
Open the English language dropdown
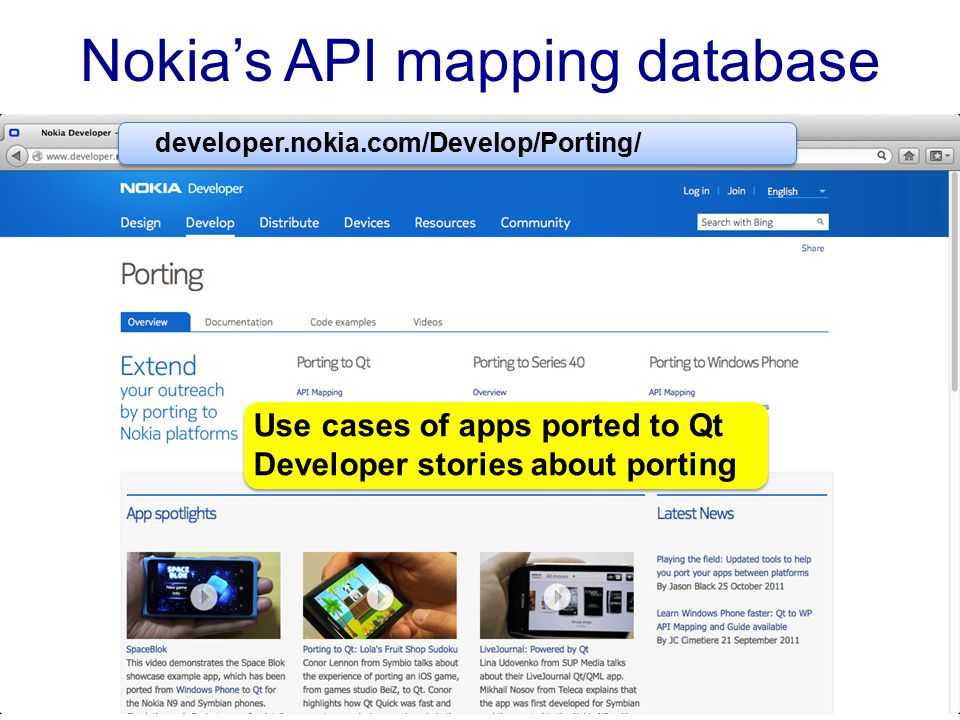tap(796, 192)
